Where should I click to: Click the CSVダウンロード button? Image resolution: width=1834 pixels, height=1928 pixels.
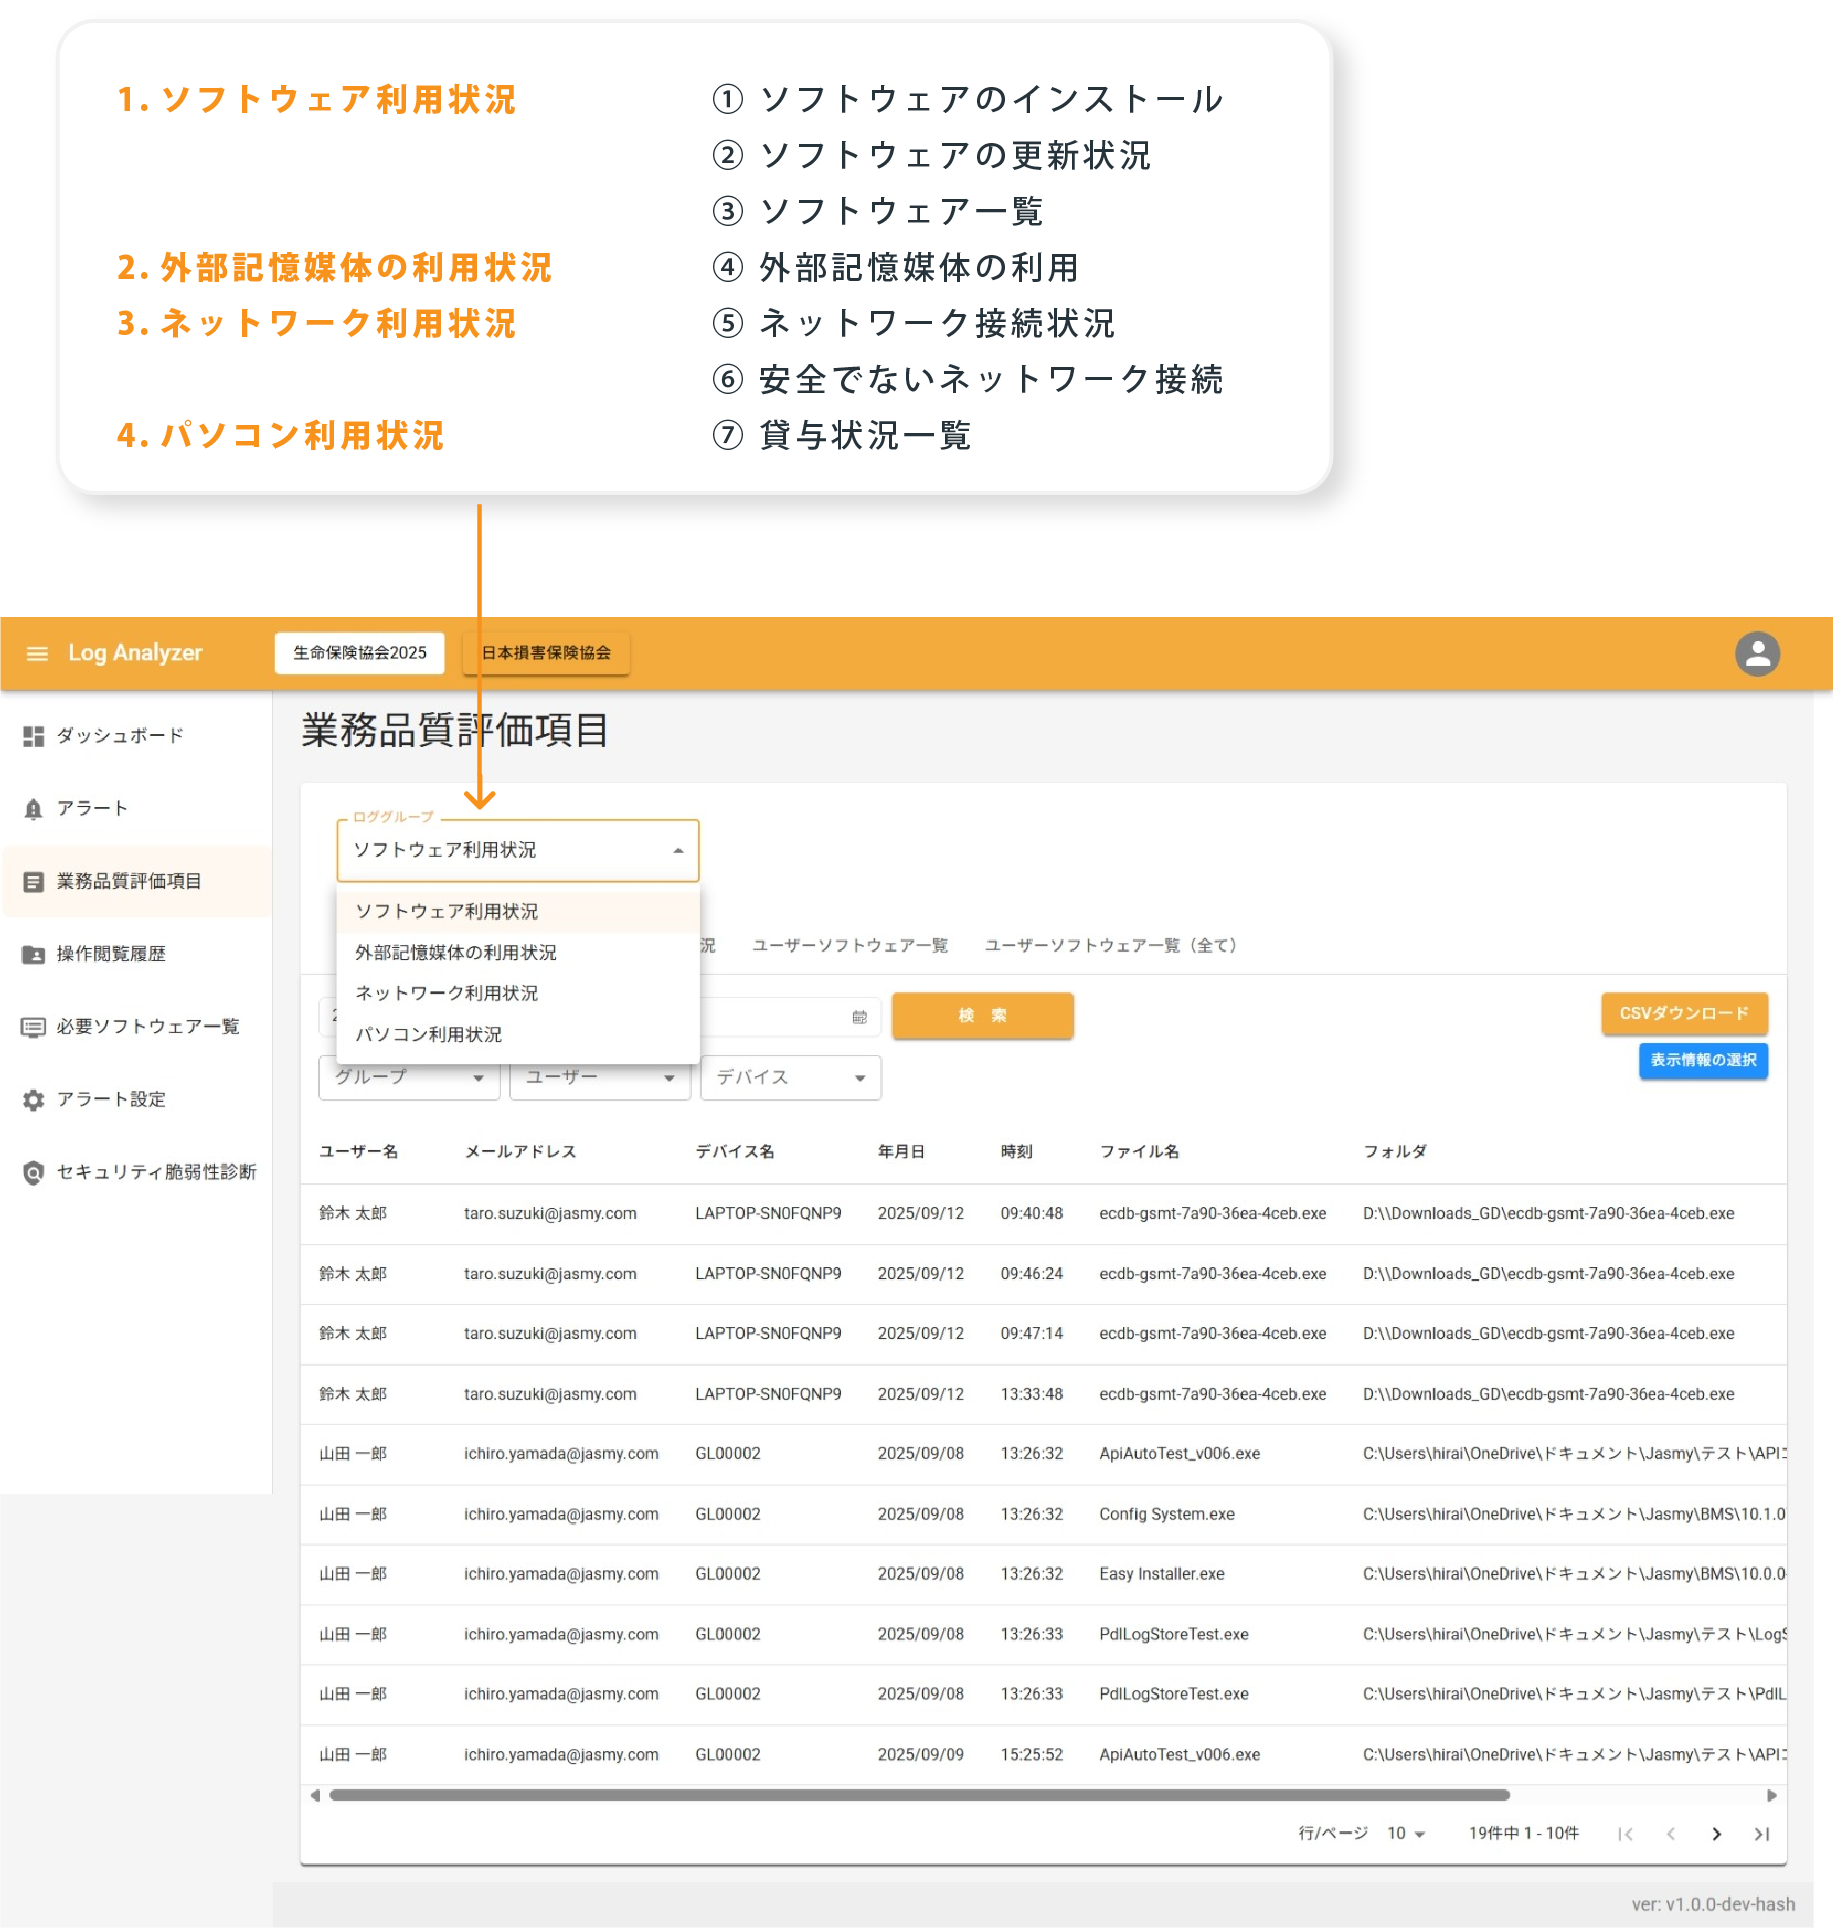click(x=1683, y=1014)
